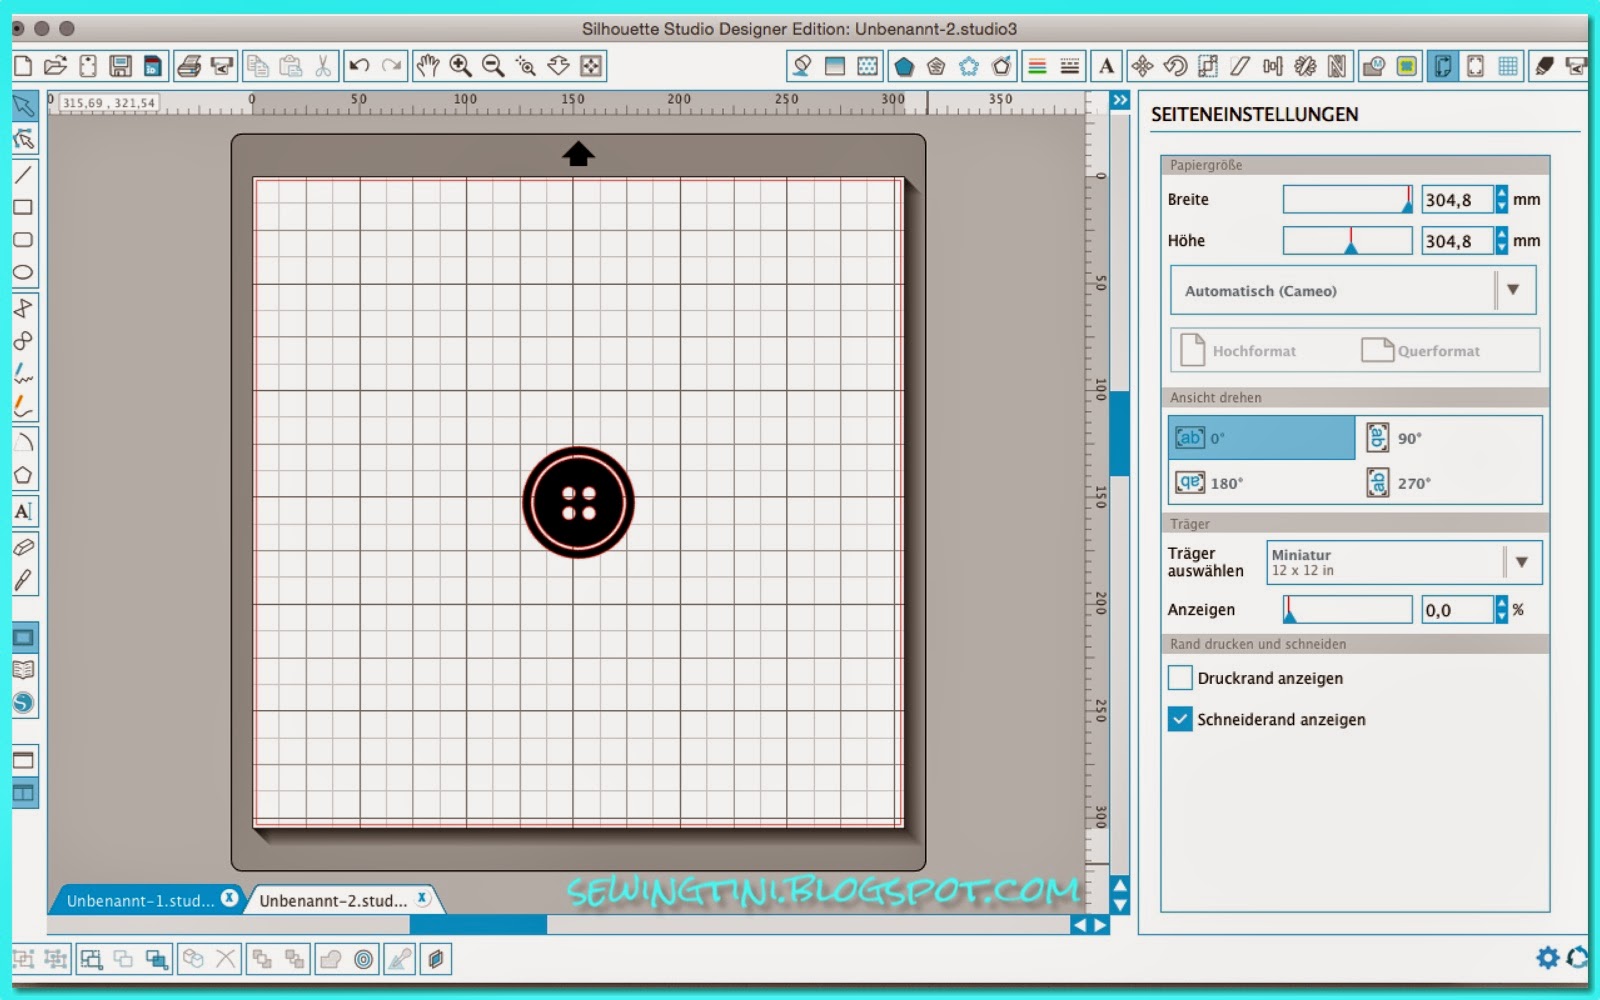Select 180° view rotation
The width and height of the screenshot is (1600, 1000).
[x=1262, y=482]
